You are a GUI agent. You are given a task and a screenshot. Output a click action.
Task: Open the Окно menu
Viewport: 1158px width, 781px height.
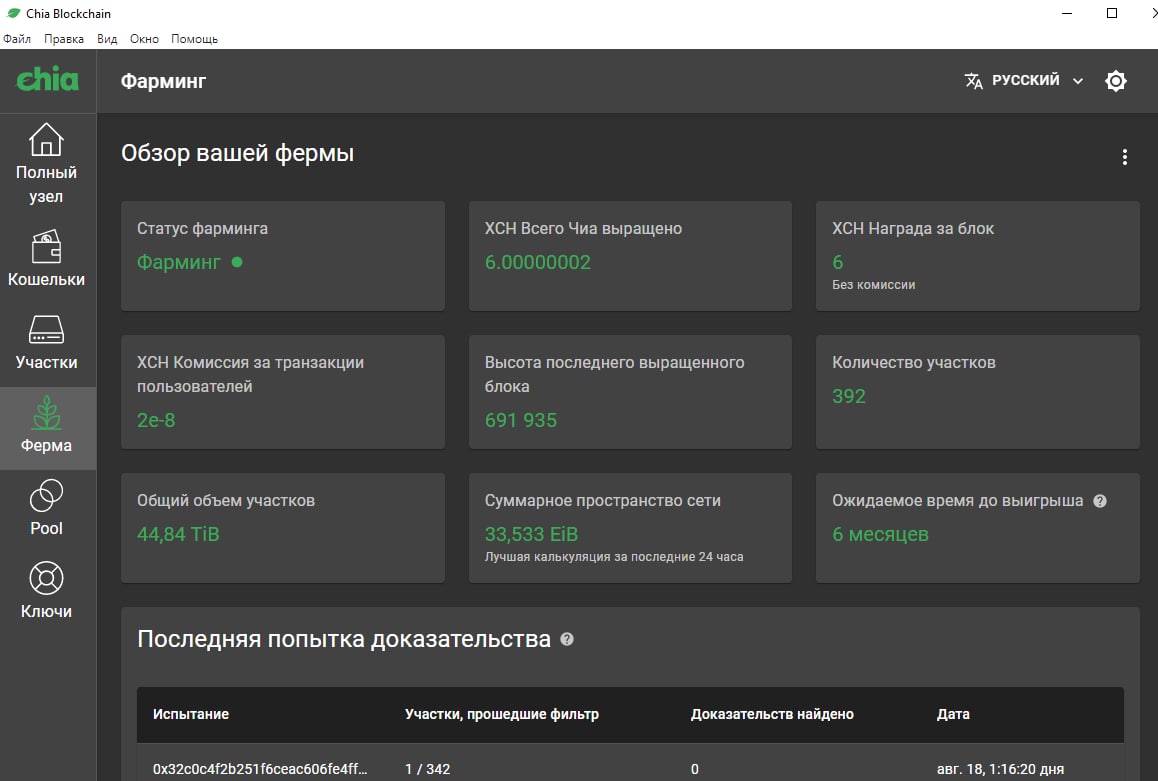(144, 39)
